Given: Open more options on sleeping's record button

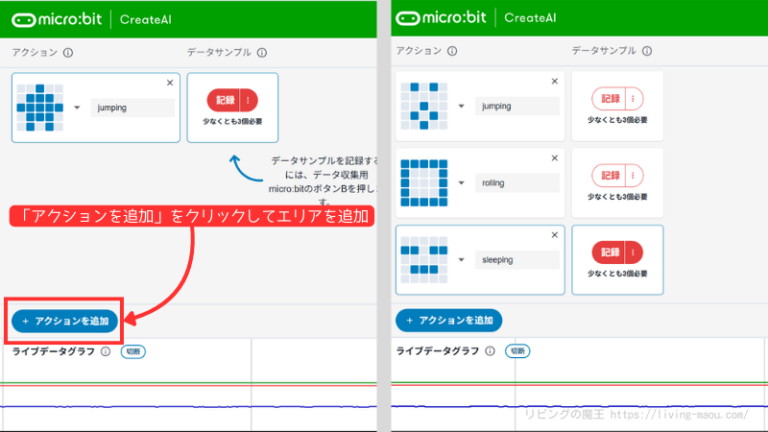Looking at the screenshot, I should pos(632,252).
